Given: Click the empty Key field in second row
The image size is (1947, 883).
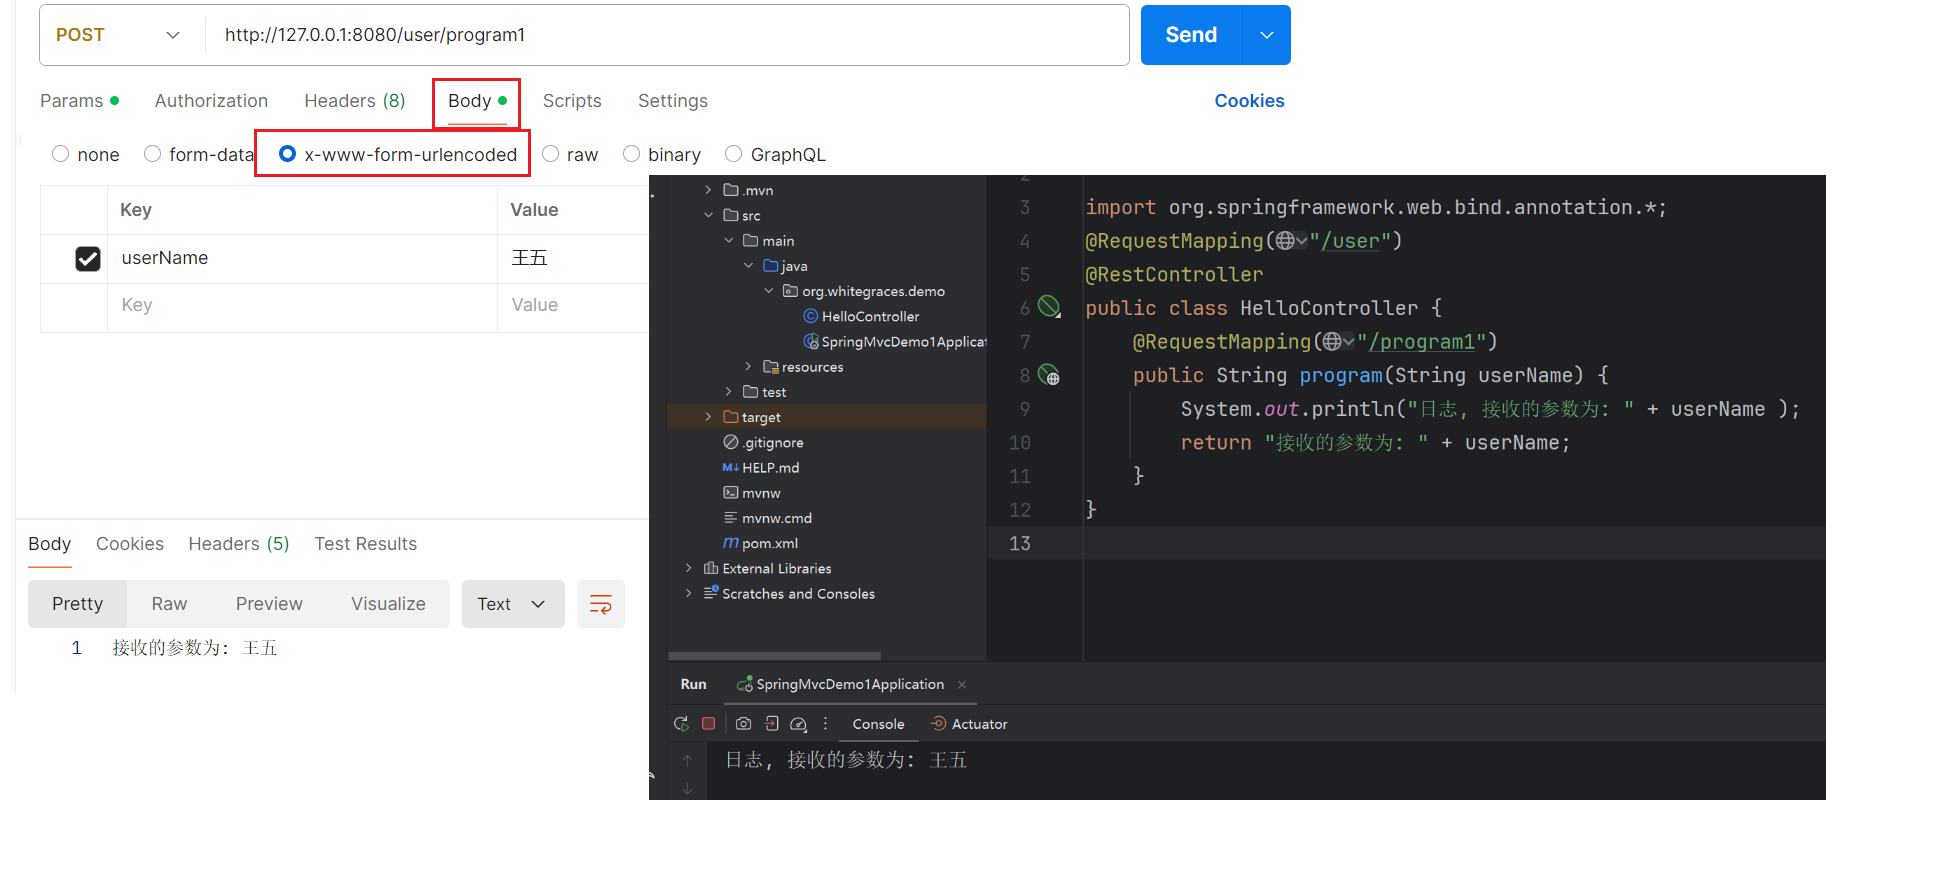Looking at the screenshot, I should [x=302, y=306].
